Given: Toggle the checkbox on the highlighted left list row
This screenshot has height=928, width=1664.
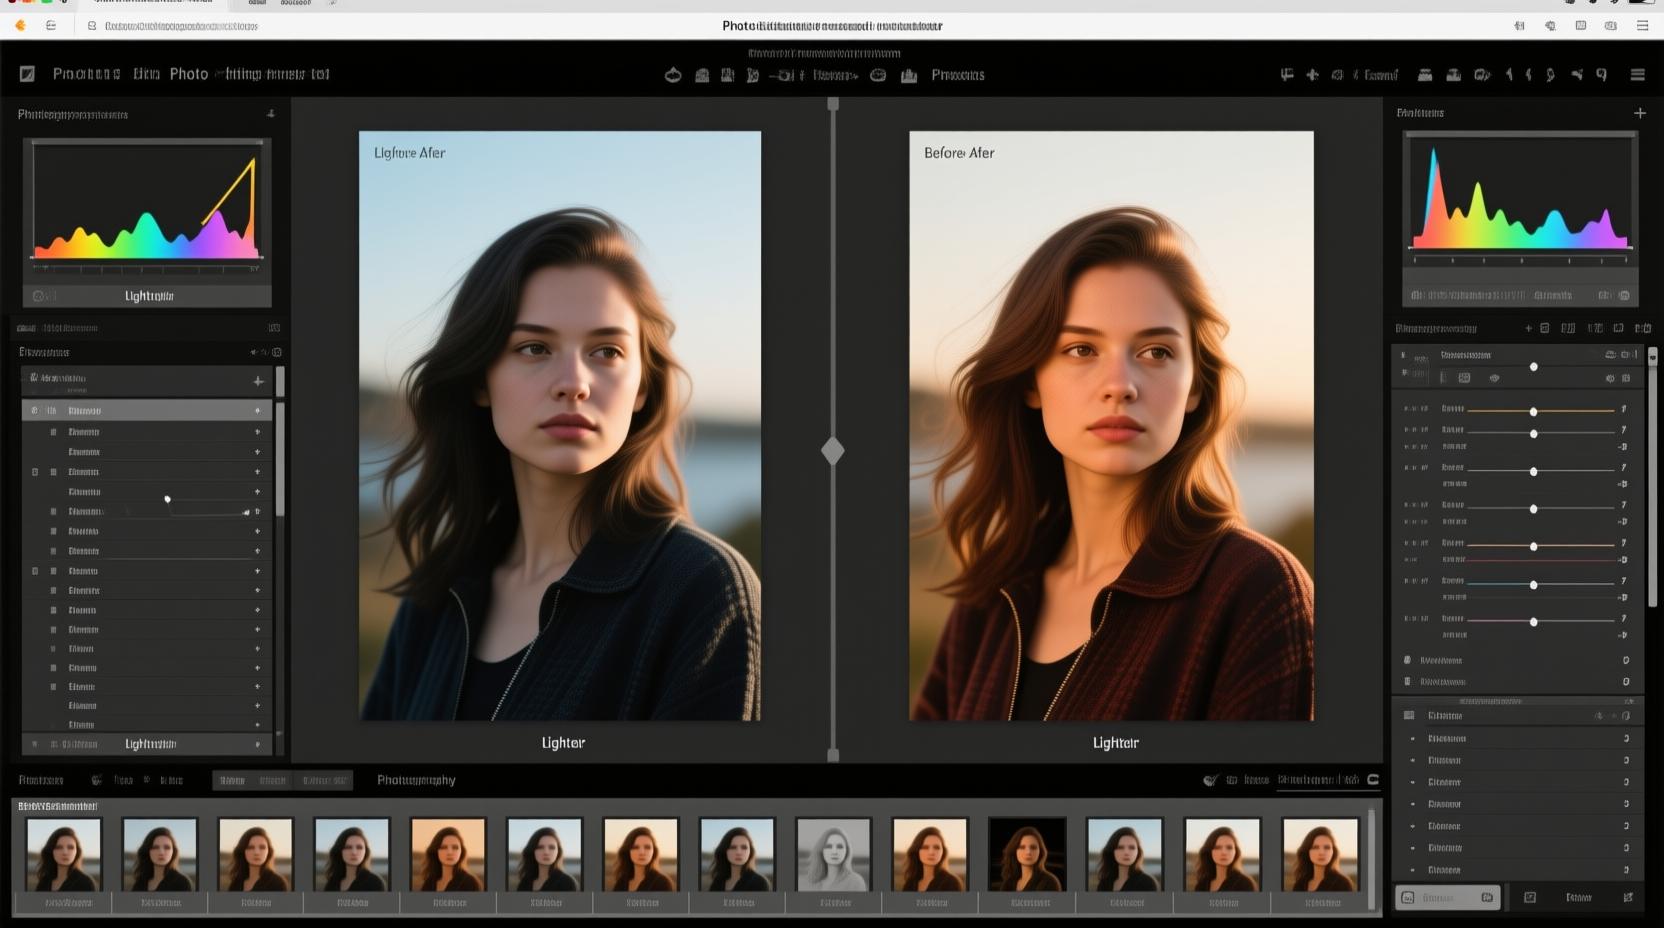Looking at the screenshot, I should coord(35,411).
